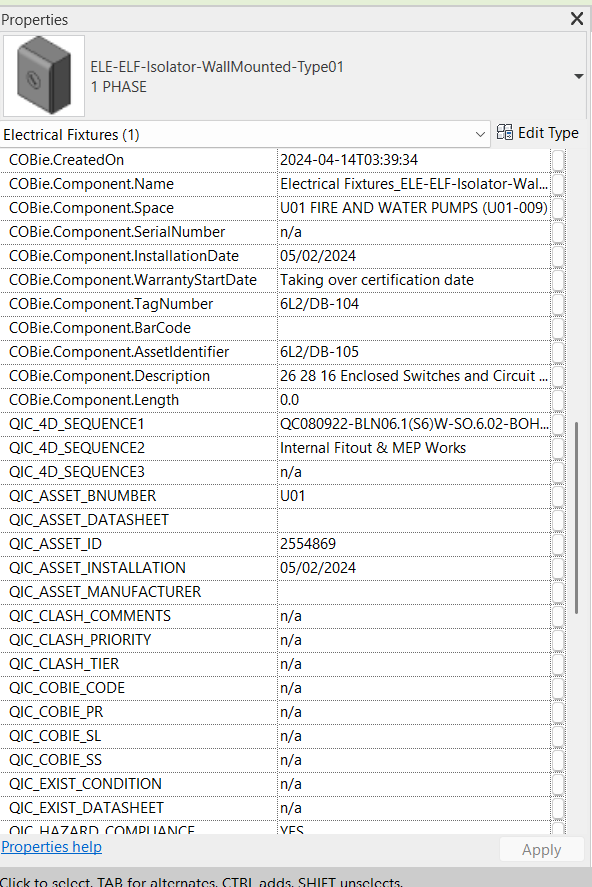This screenshot has height=887, width=592.
Task: Click the small button beside COBie.Component.TagNumber
Action: coord(558,304)
